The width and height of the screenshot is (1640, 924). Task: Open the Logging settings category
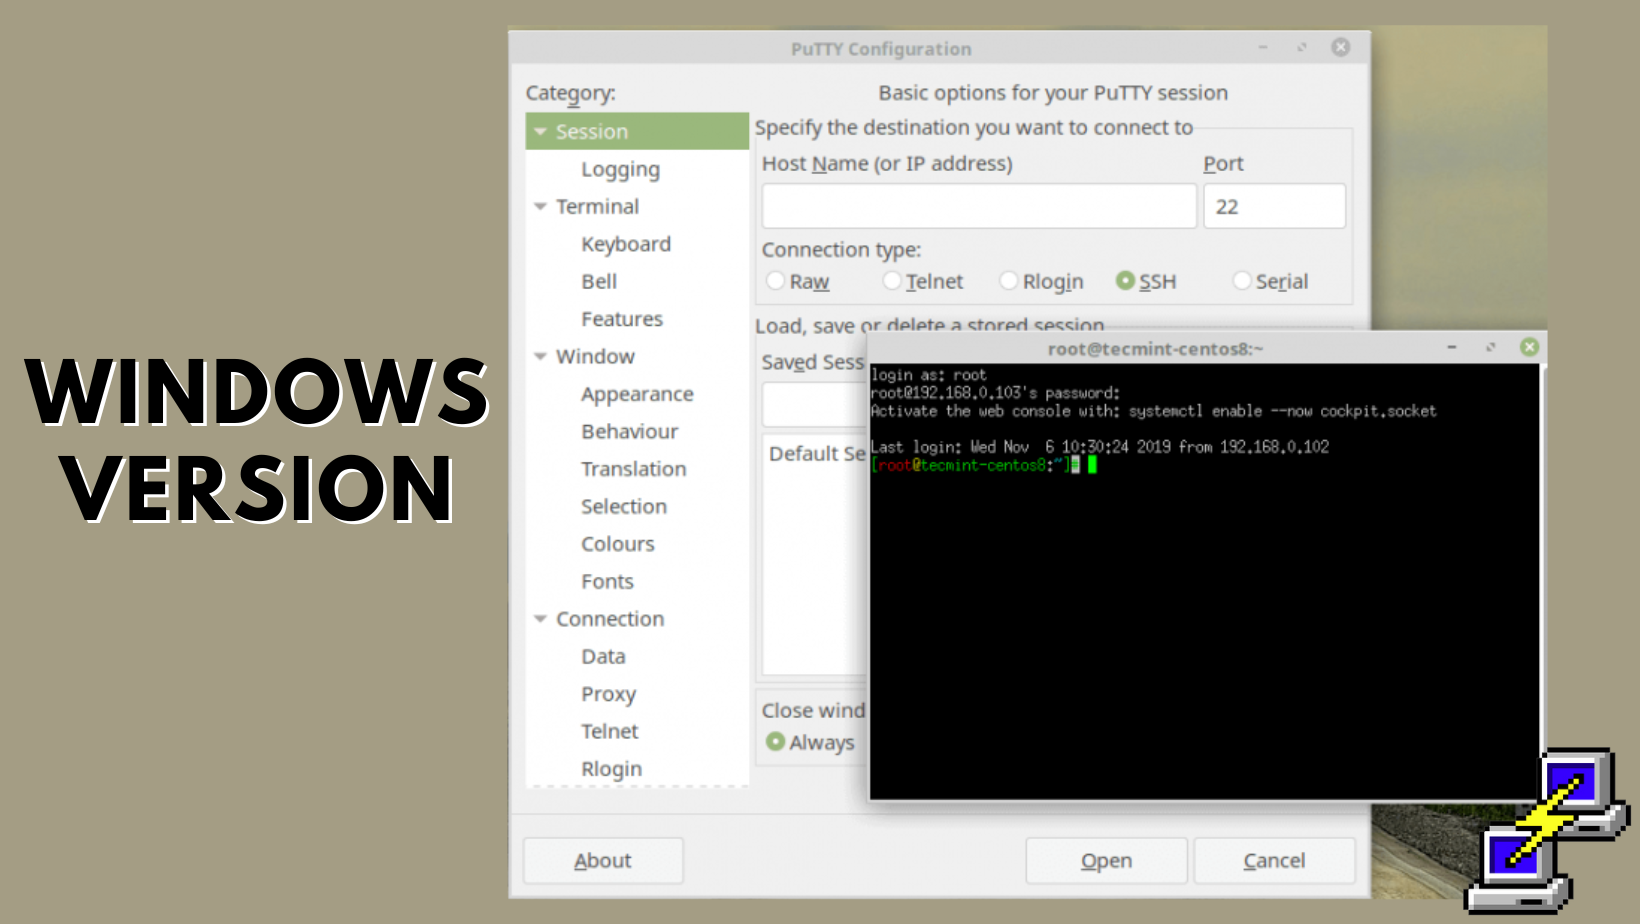[x=620, y=170]
